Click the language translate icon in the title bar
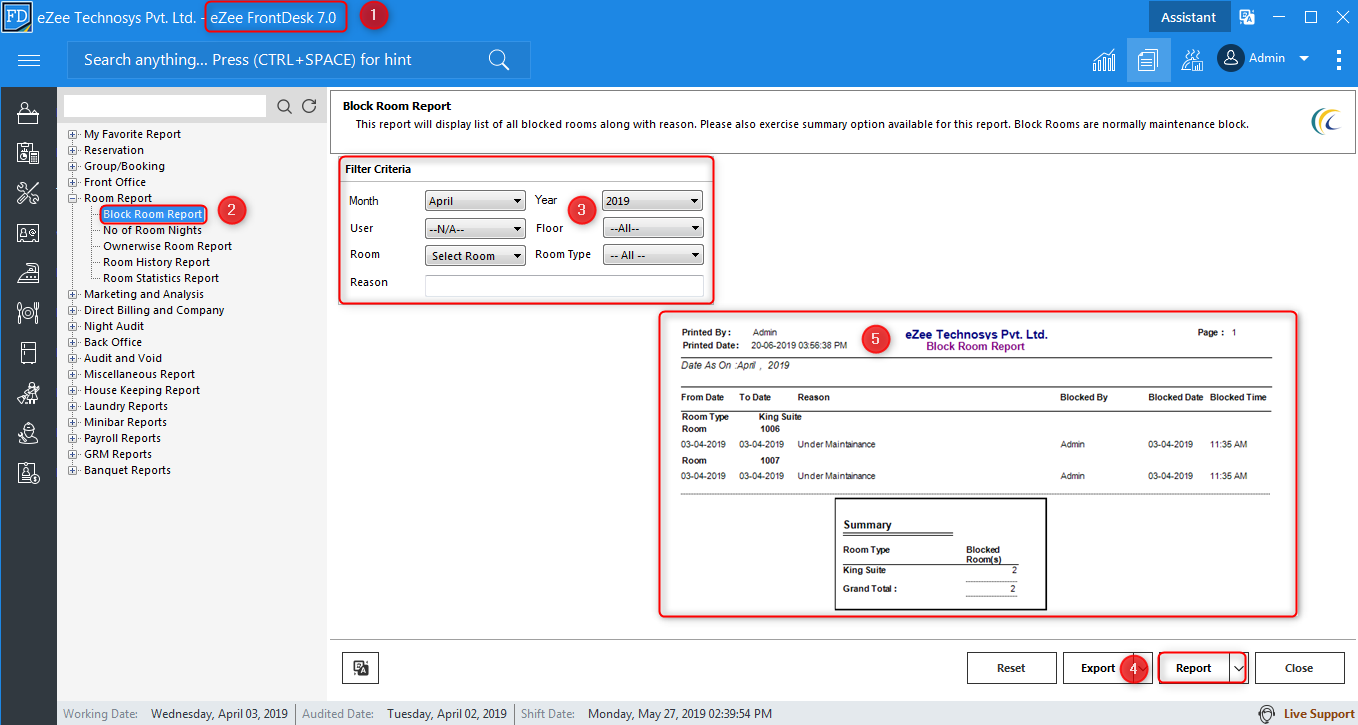 (x=1247, y=17)
